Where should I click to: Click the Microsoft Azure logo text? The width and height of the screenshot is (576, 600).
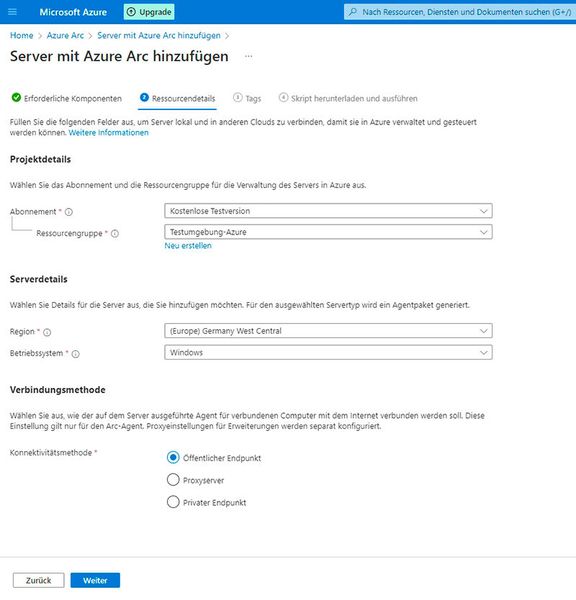tap(73, 12)
